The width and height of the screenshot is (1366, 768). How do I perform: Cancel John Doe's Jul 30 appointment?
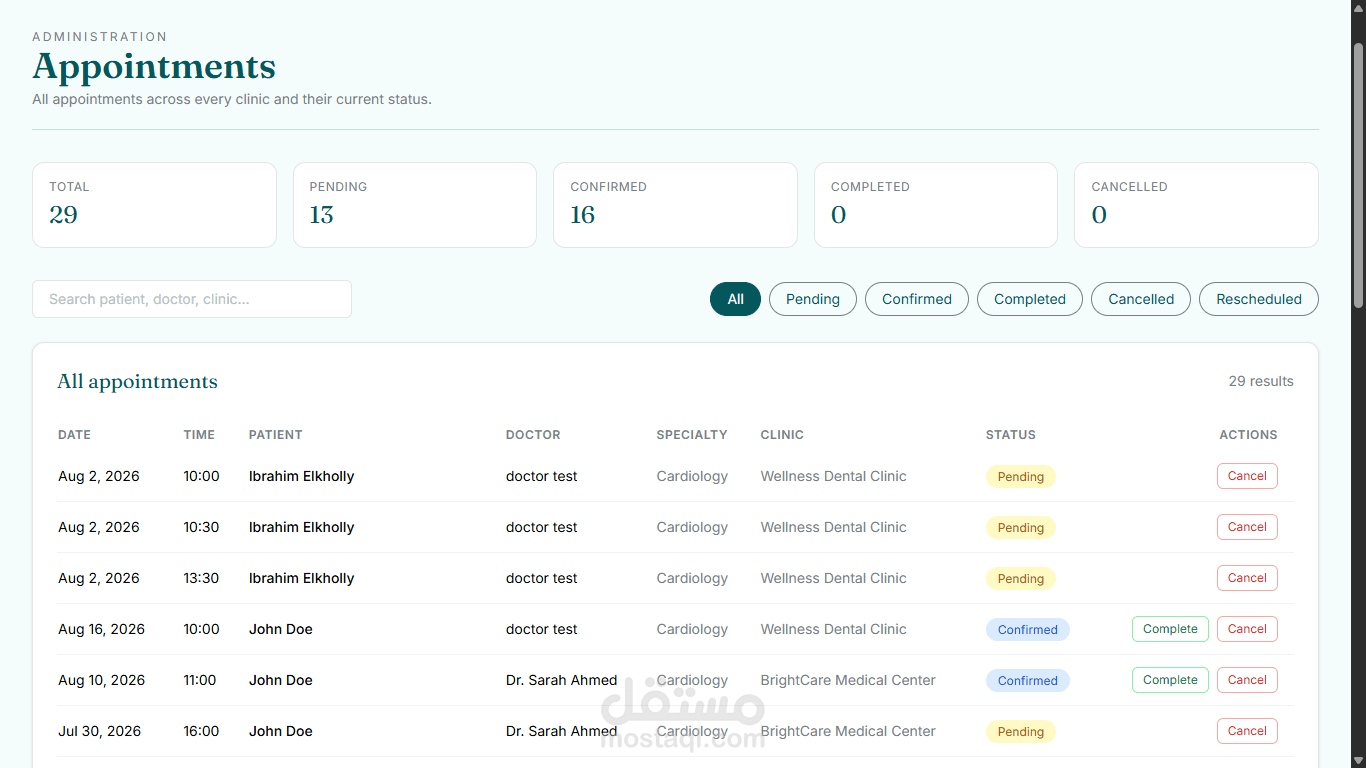tap(1247, 731)
